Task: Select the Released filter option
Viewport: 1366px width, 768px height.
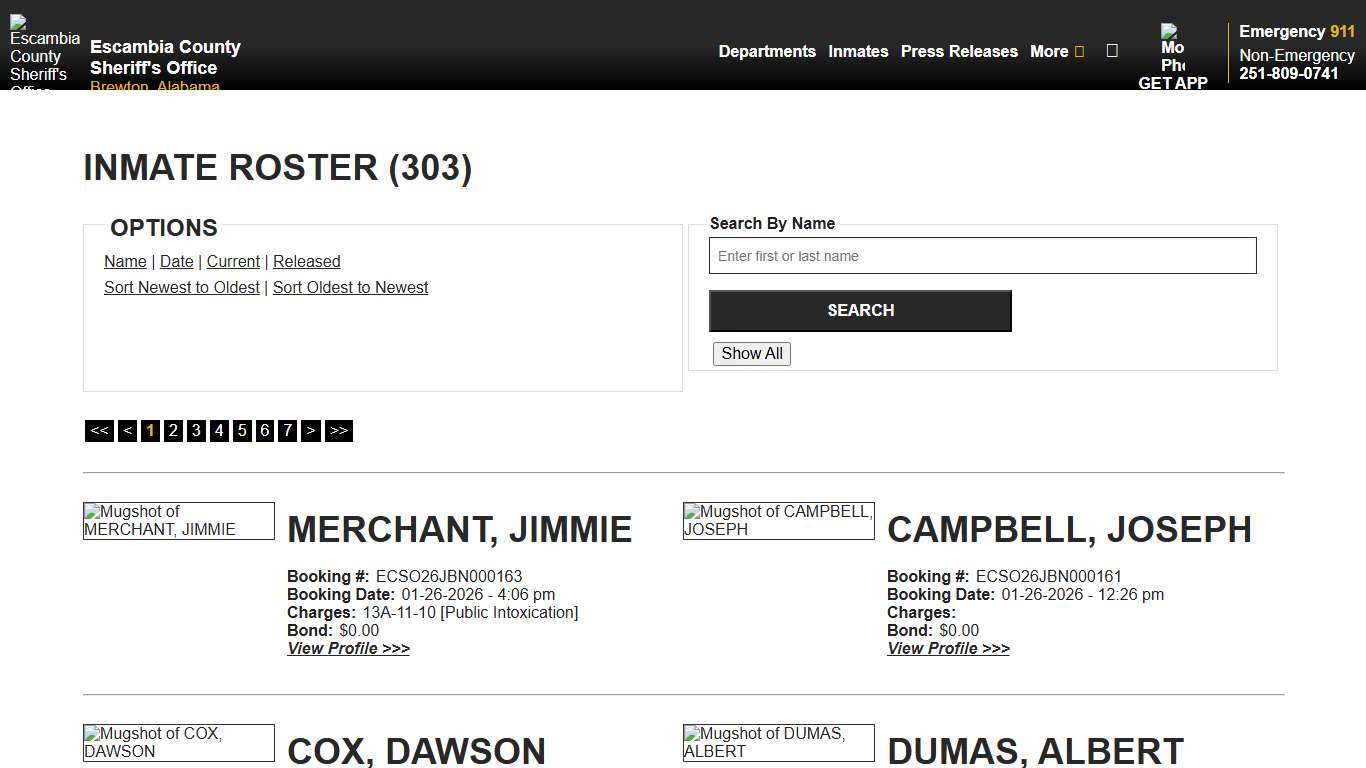Action: 307,261
